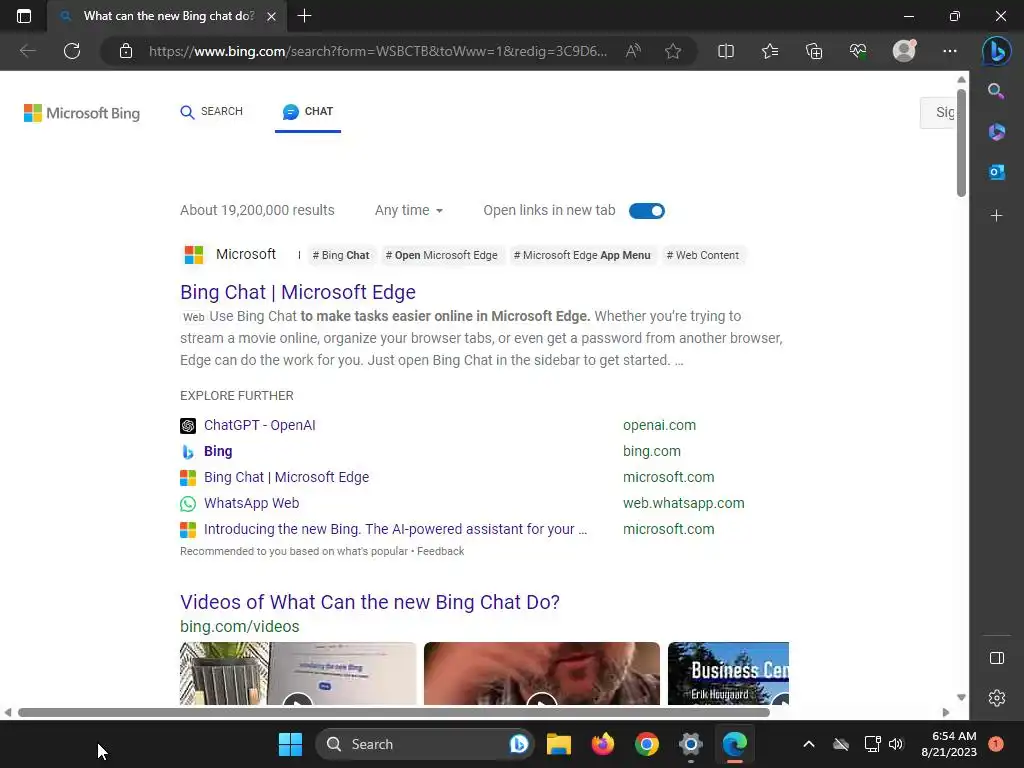The height and width of the screenshot is (768, 1024).
Task: Open ChatGPT - OpenAI link
Action: click(x=259, y=425)
